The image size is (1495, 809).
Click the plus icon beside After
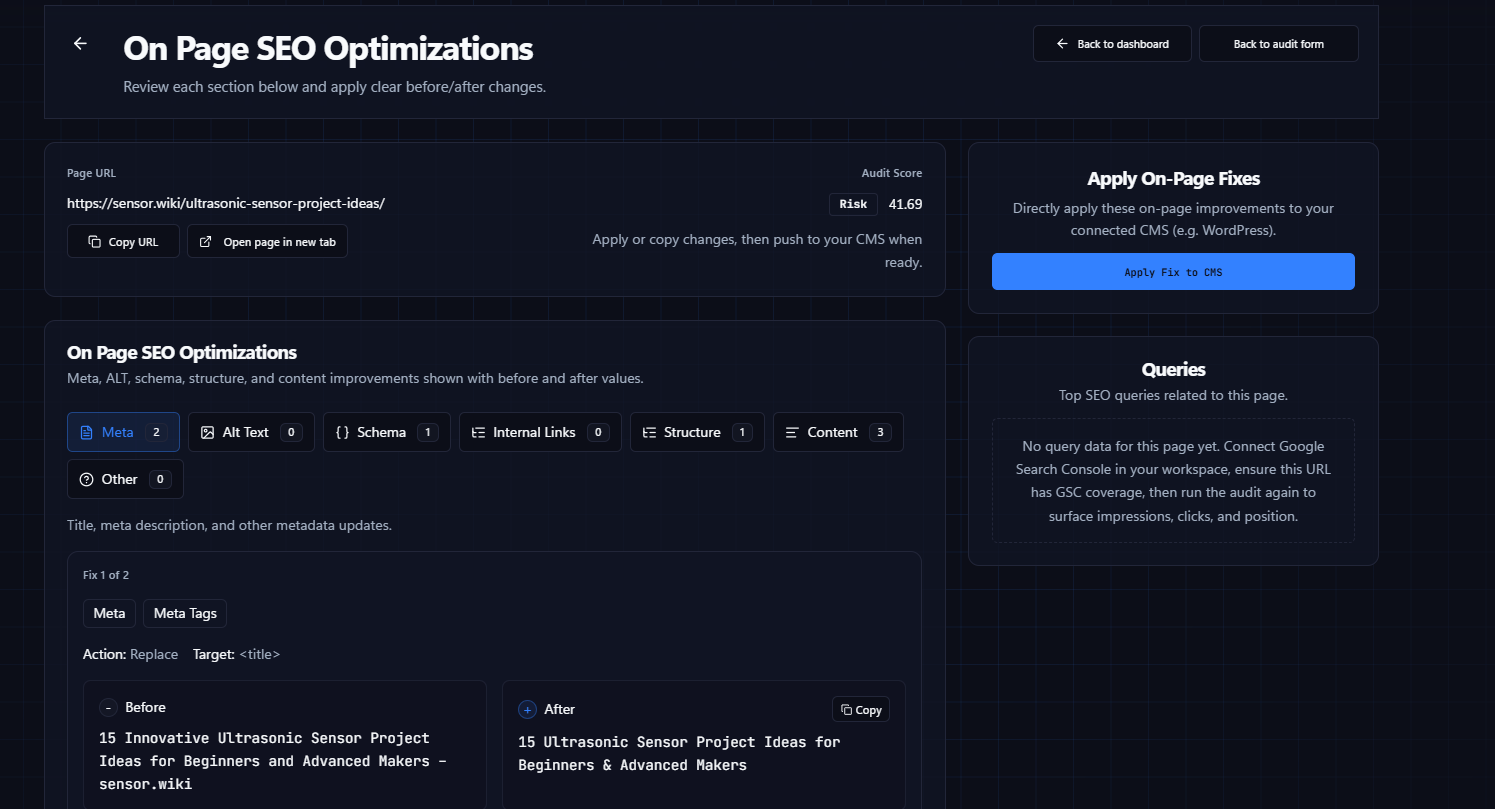(527, 709)
